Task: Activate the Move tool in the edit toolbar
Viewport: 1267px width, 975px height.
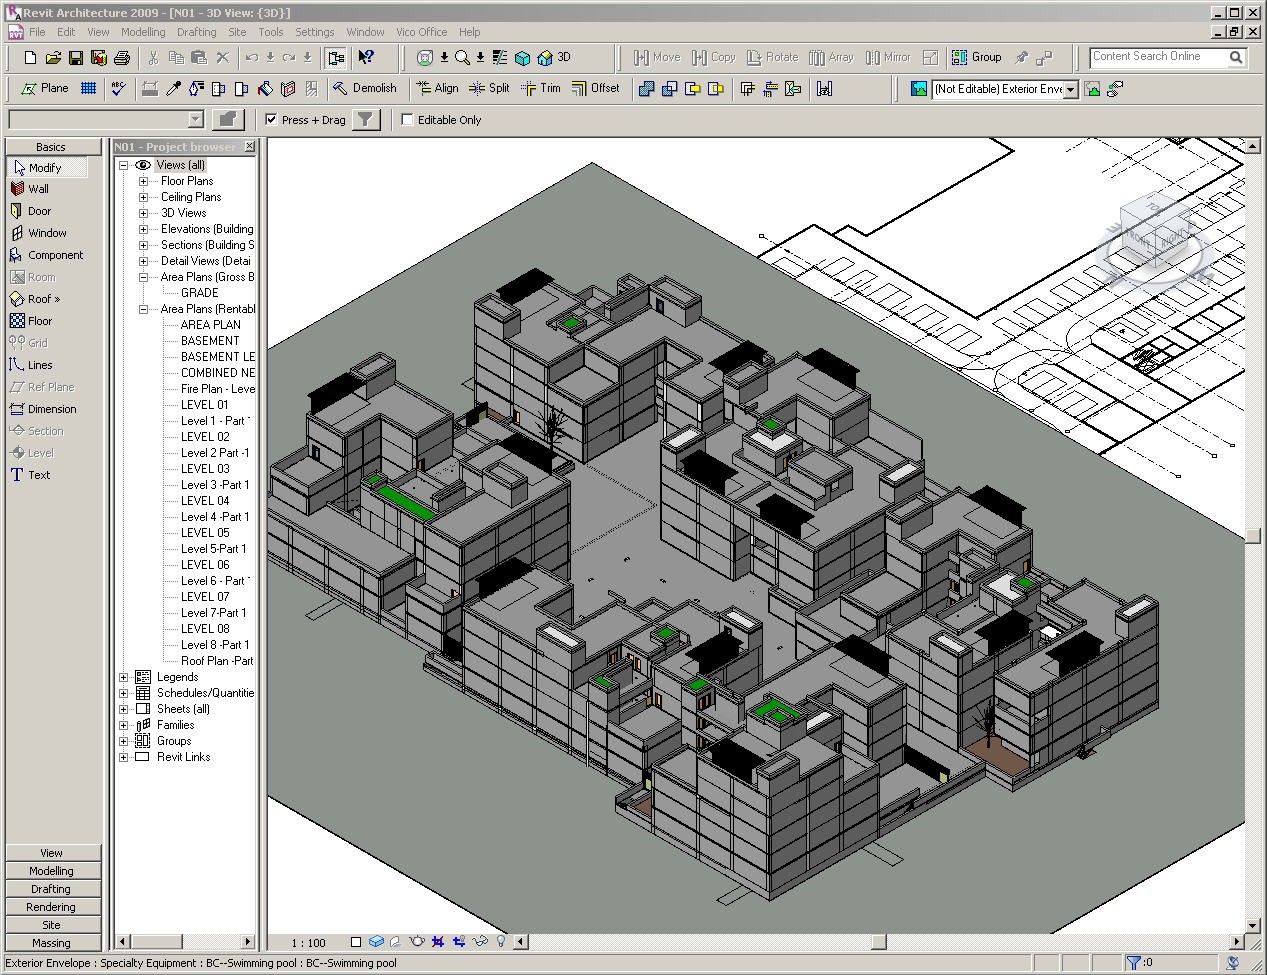Action: click(657, 58)
